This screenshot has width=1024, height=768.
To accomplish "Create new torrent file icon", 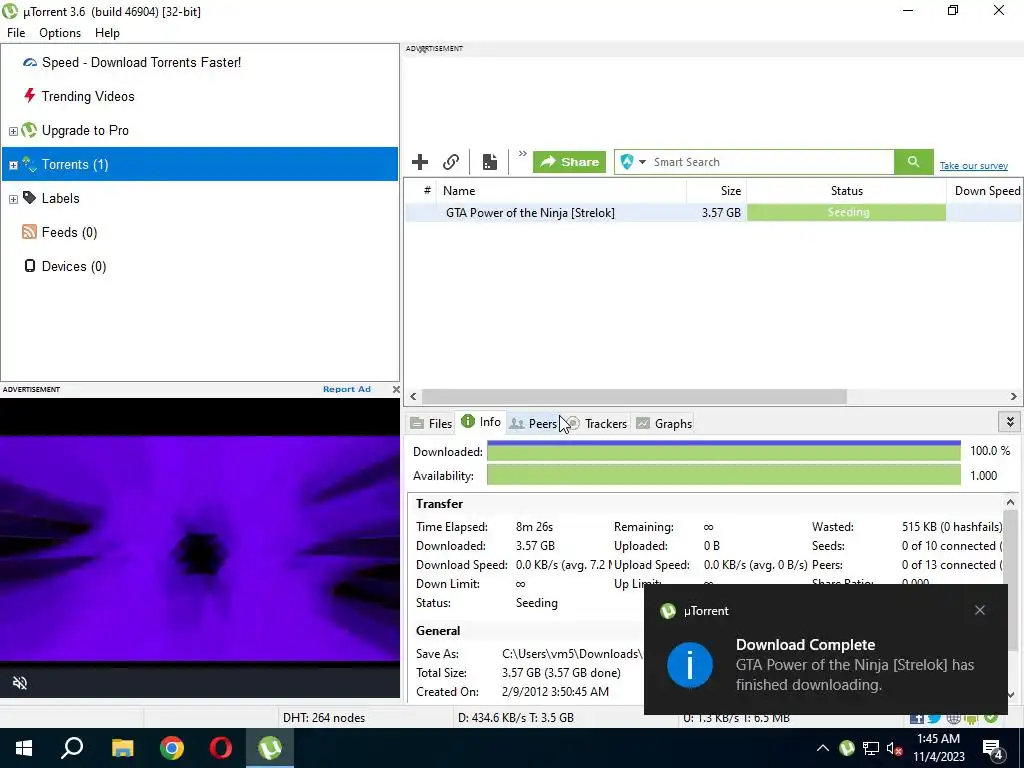I will point(489,162).
